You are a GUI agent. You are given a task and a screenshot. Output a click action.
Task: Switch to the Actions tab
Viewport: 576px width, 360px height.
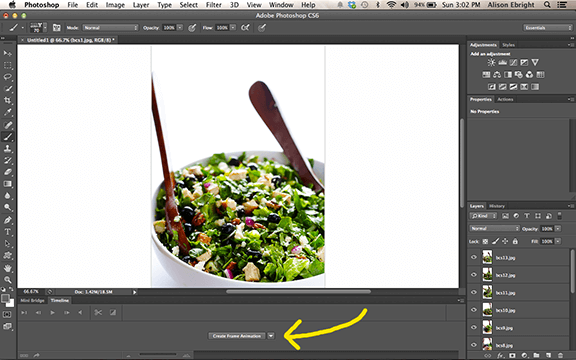coord(505,99)
